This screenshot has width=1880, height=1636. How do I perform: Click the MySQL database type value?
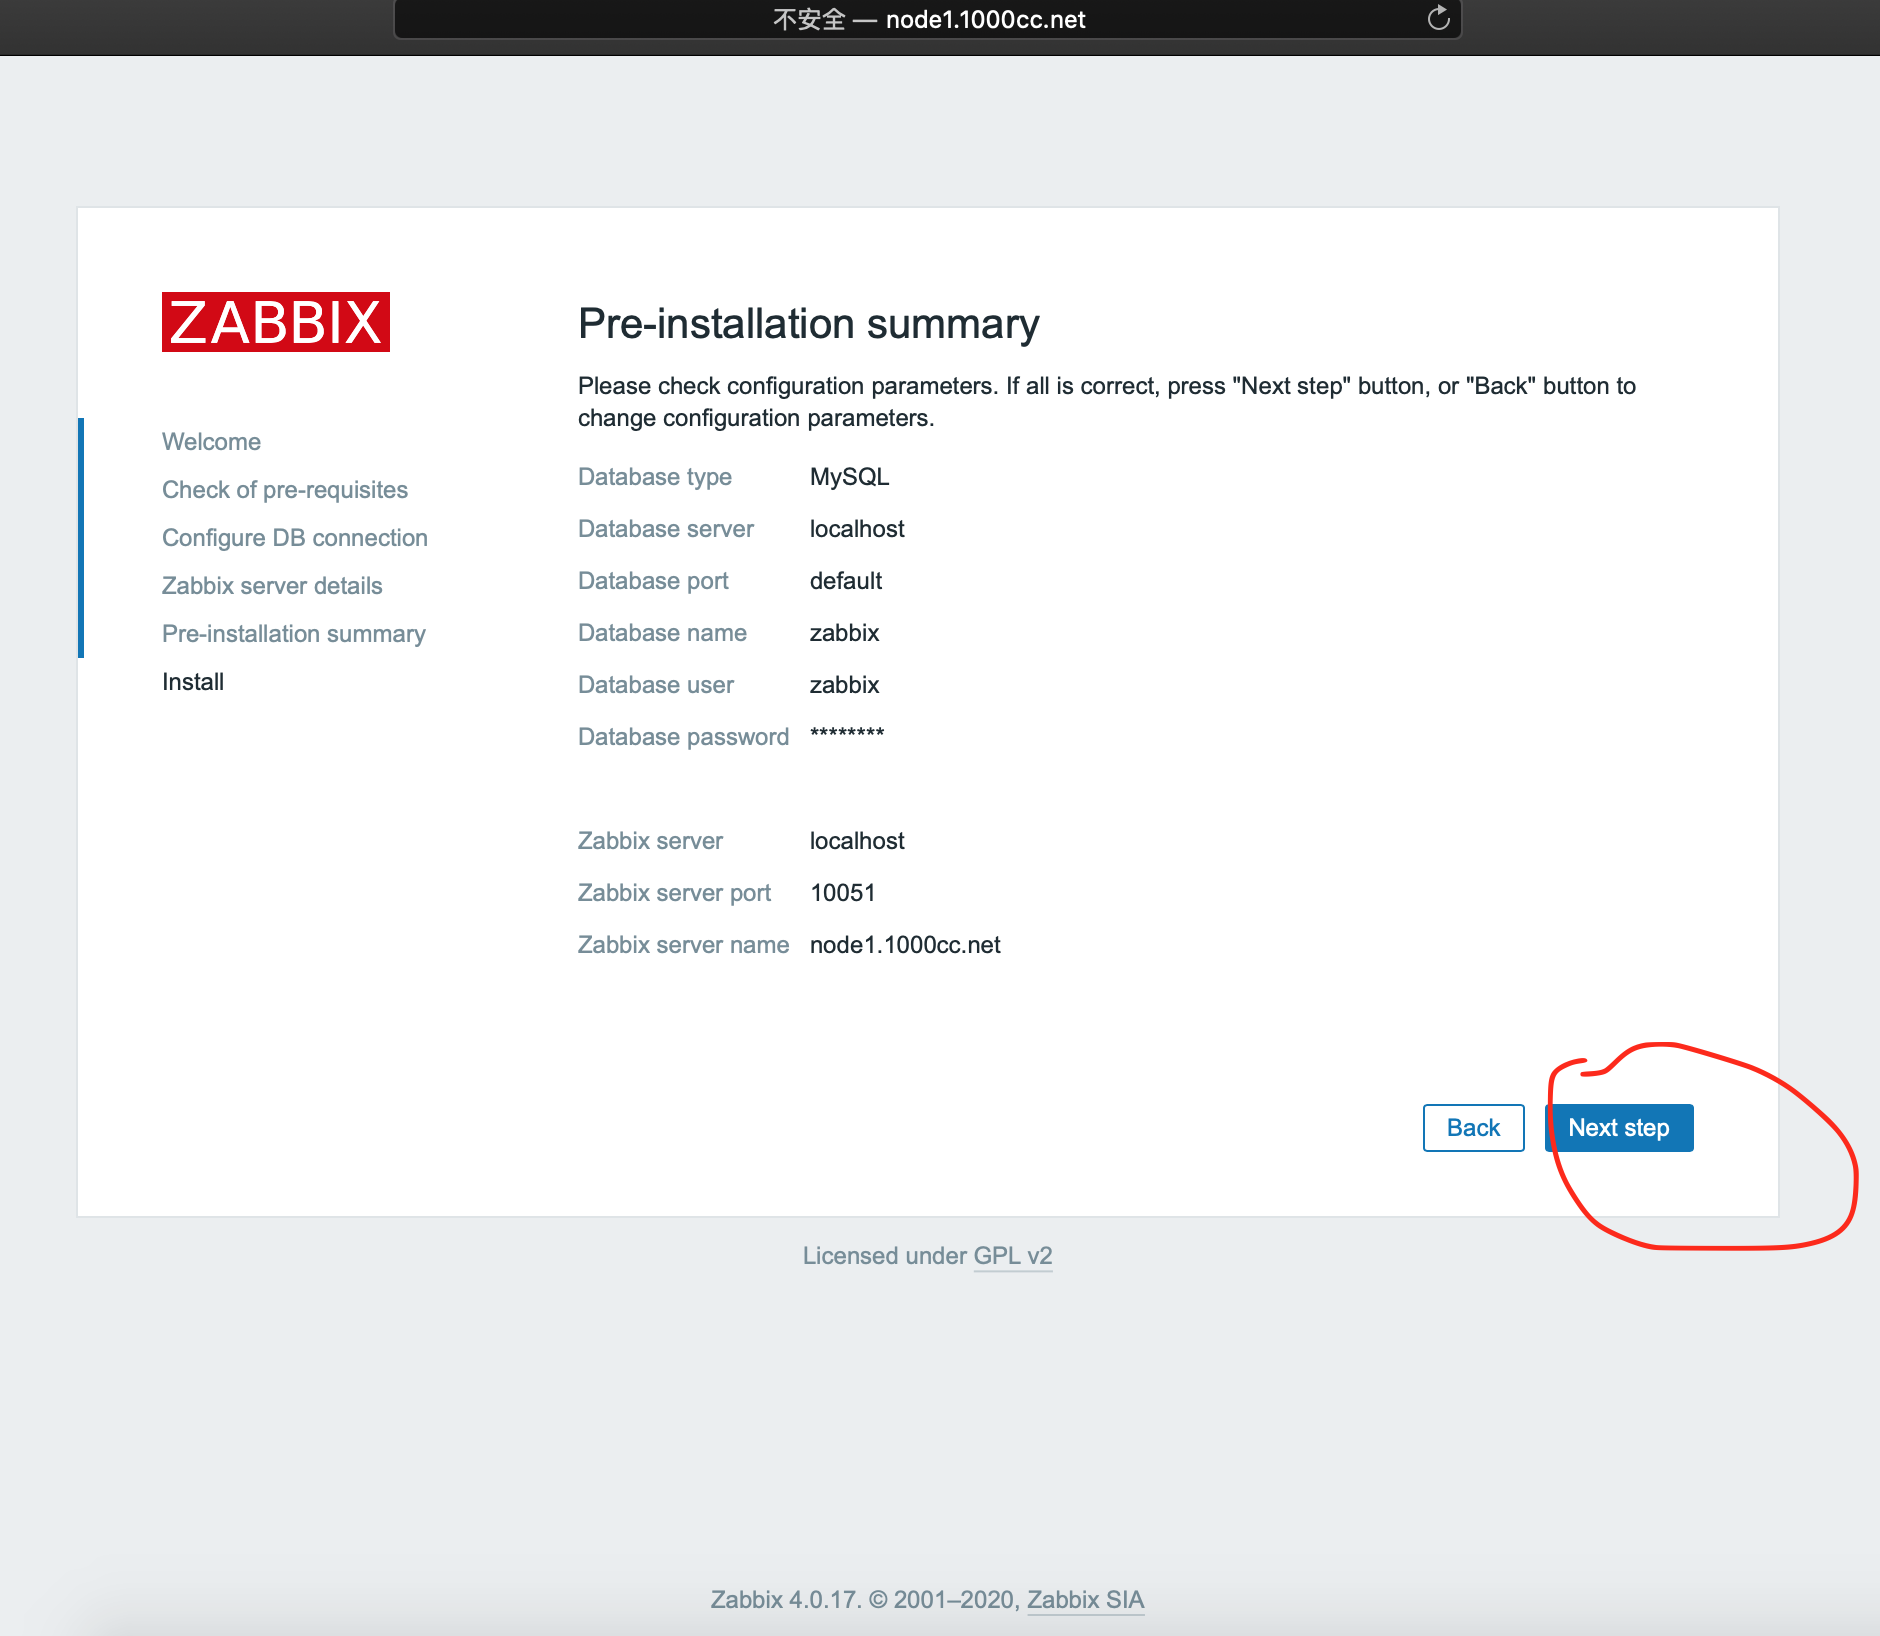coord(849,477)
